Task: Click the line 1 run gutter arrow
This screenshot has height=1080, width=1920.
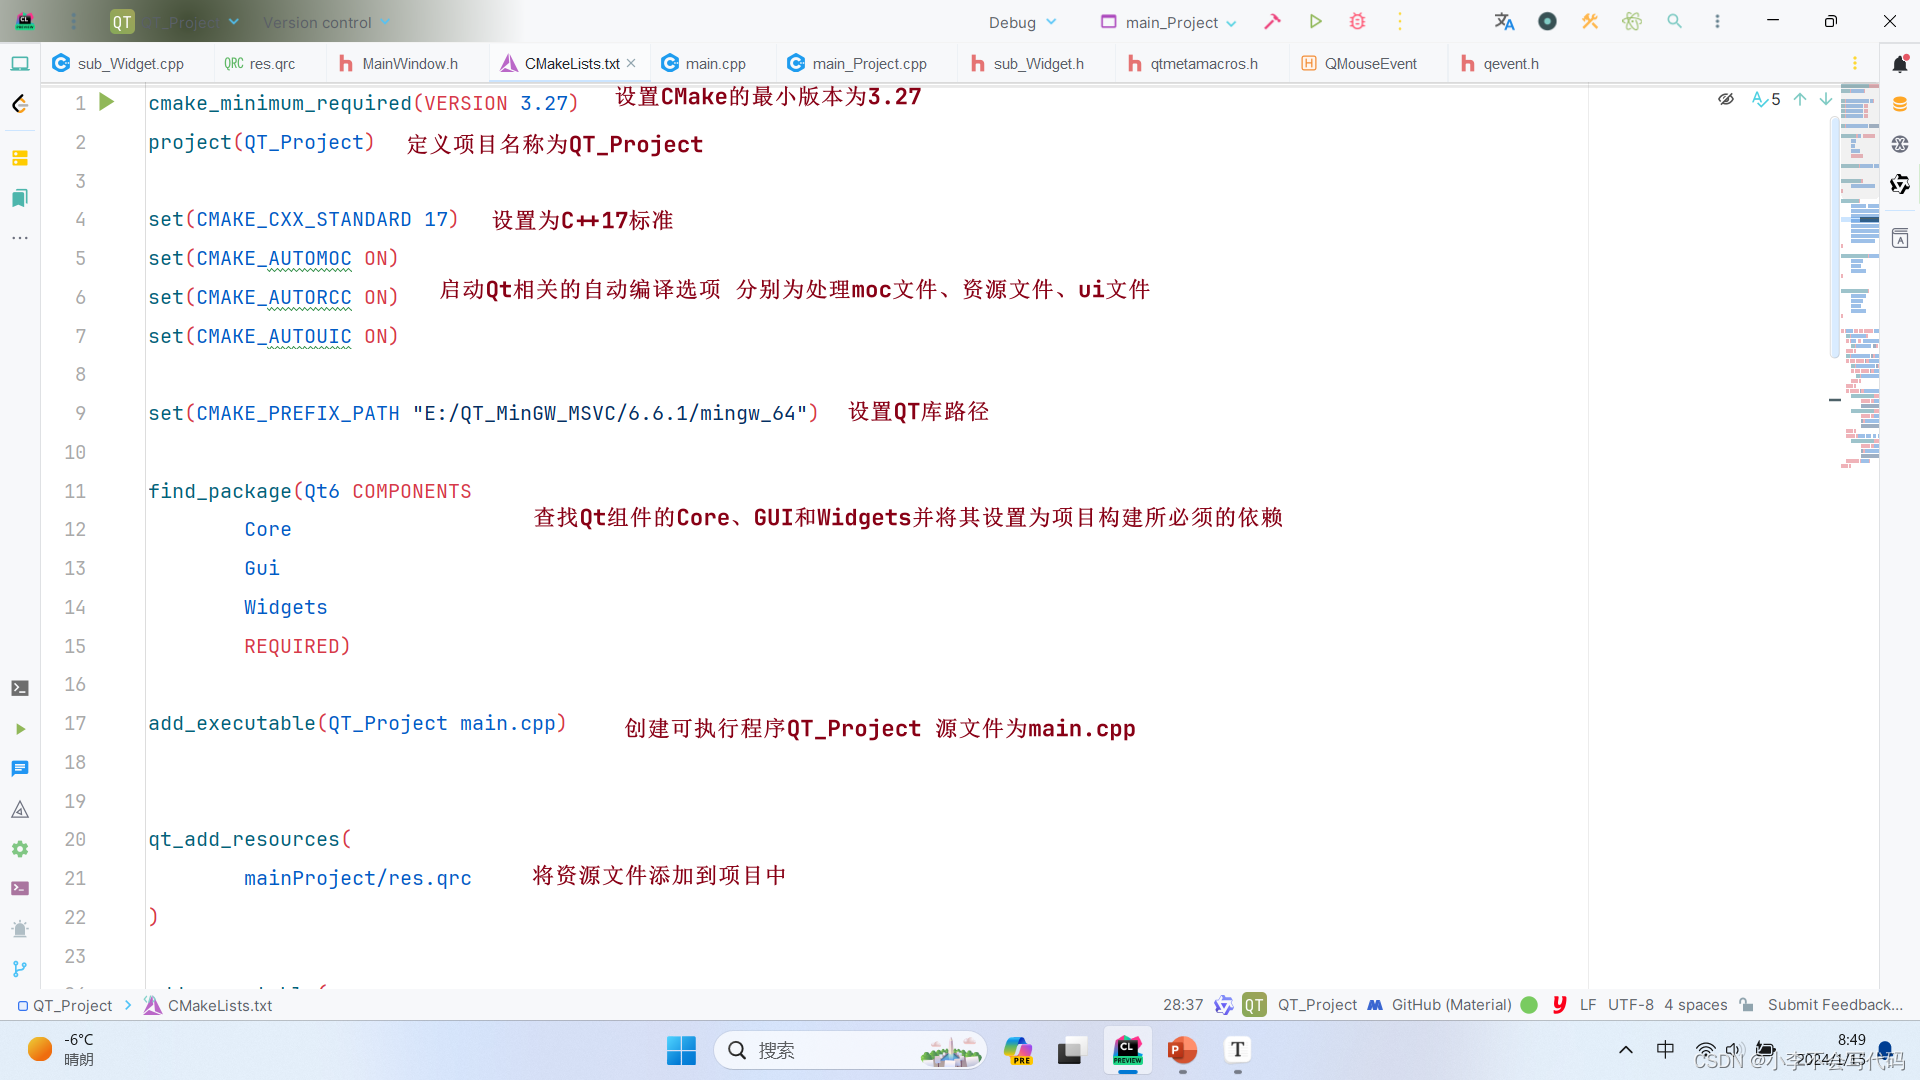Action: point(107,102)
